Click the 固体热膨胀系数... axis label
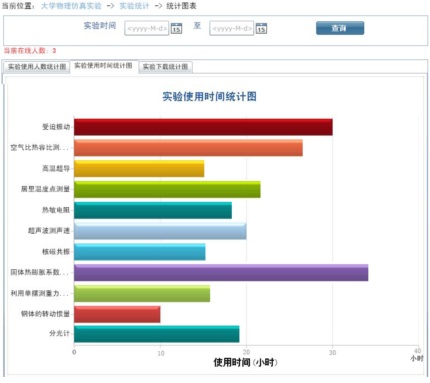The height and width of the screenshot is (383, 430). (x=40, y=272)
